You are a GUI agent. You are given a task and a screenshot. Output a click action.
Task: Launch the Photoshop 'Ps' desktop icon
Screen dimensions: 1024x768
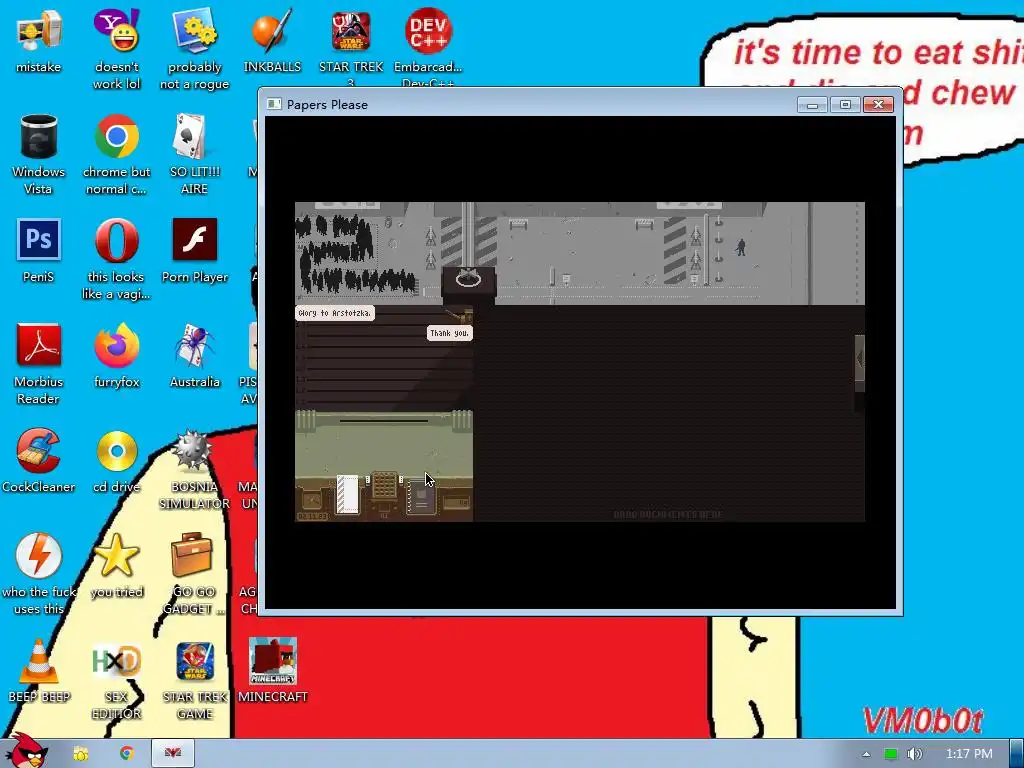[39, 240]
